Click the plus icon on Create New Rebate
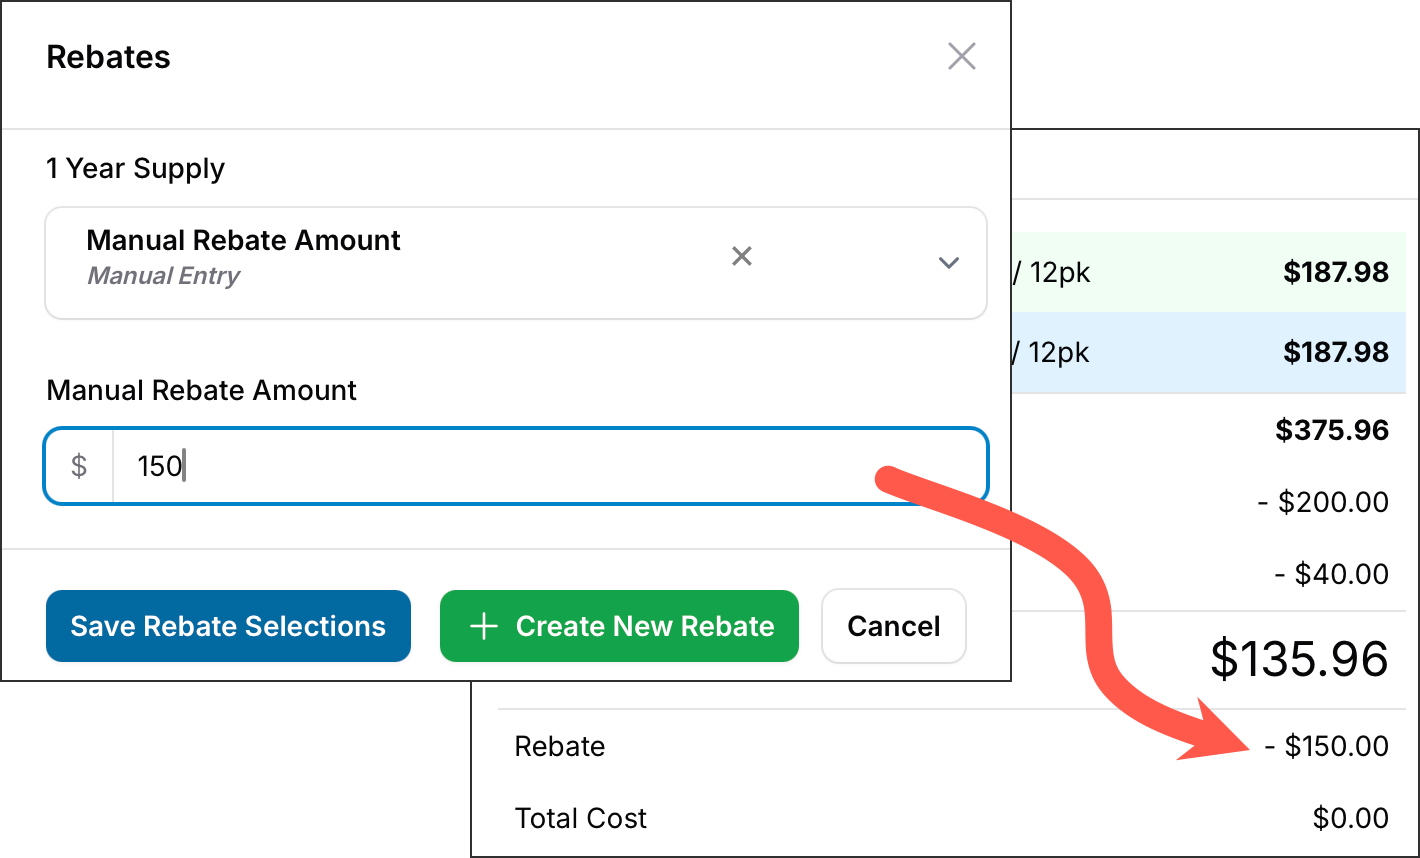This screenshot has height=858, width=1420. click(484, 627)
